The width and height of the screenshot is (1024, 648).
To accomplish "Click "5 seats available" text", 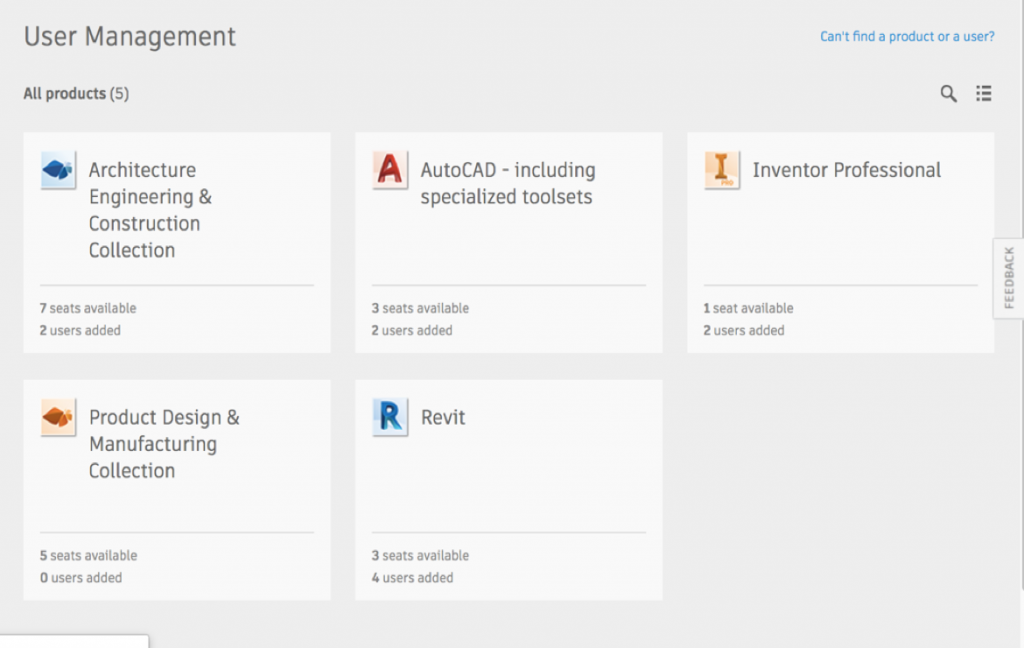I will (x=88, y=555).
